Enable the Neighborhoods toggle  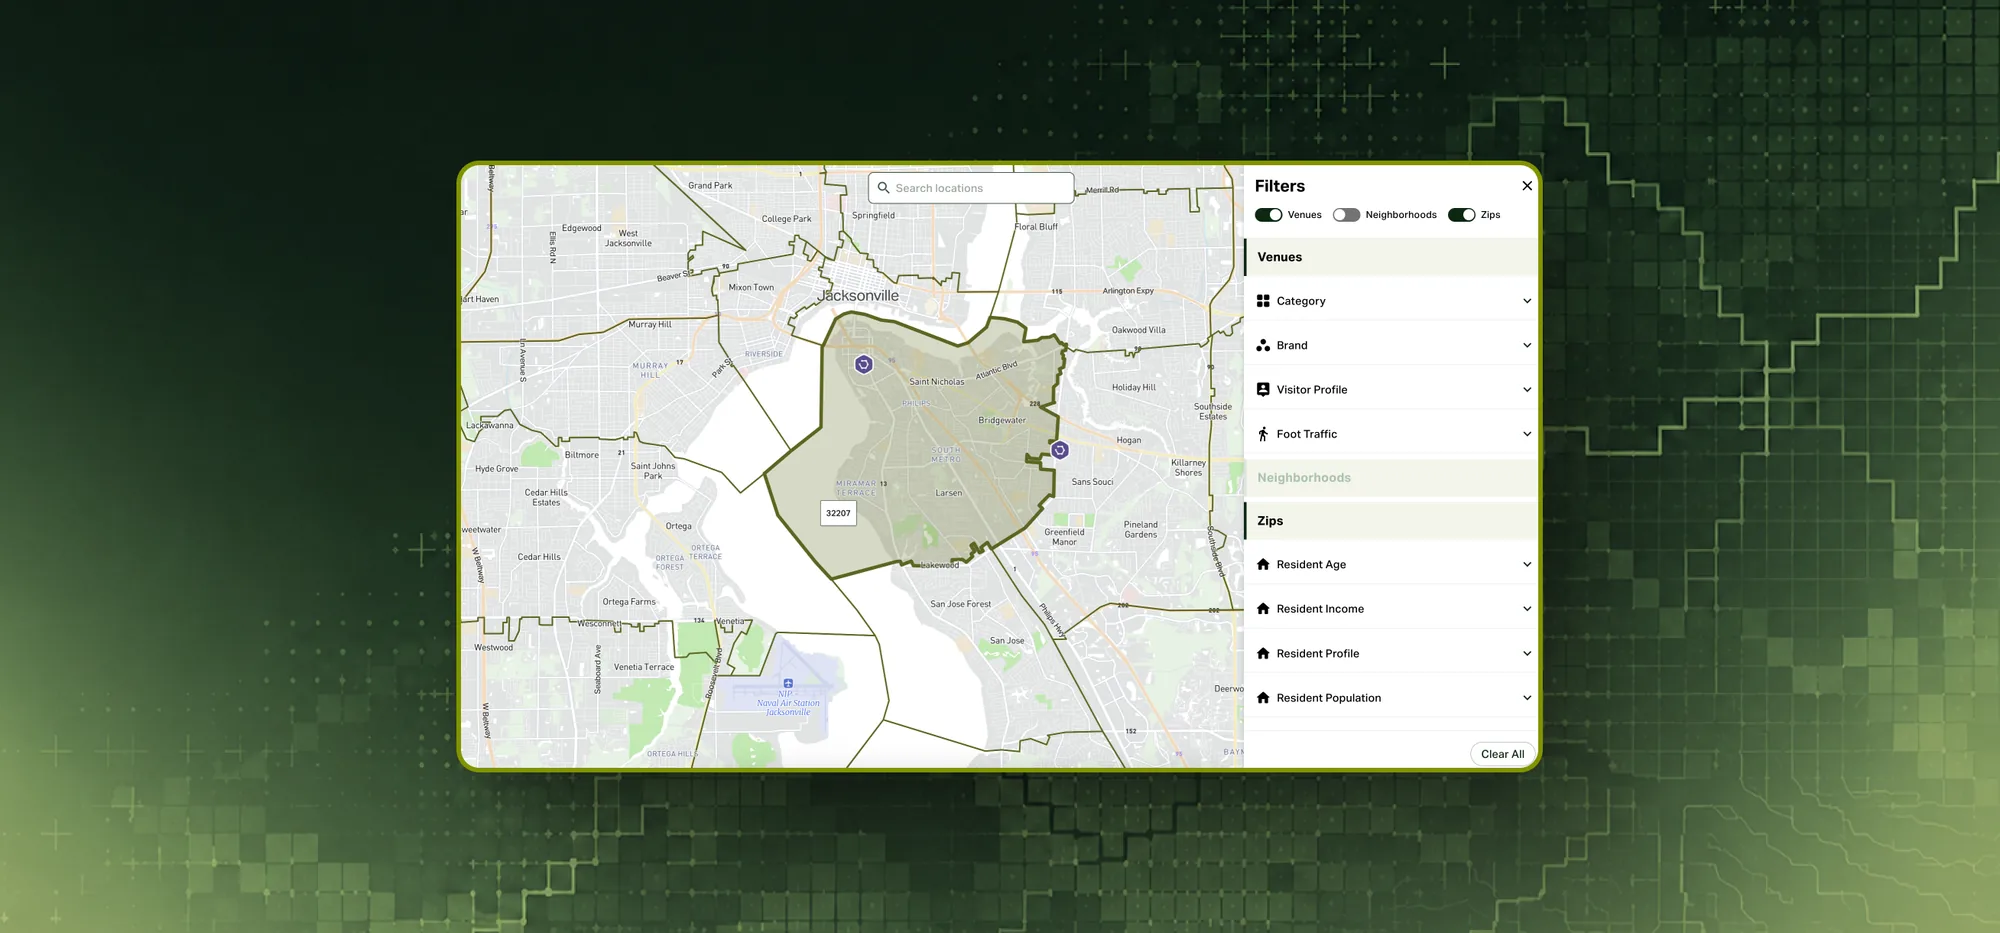[1346, 215]
